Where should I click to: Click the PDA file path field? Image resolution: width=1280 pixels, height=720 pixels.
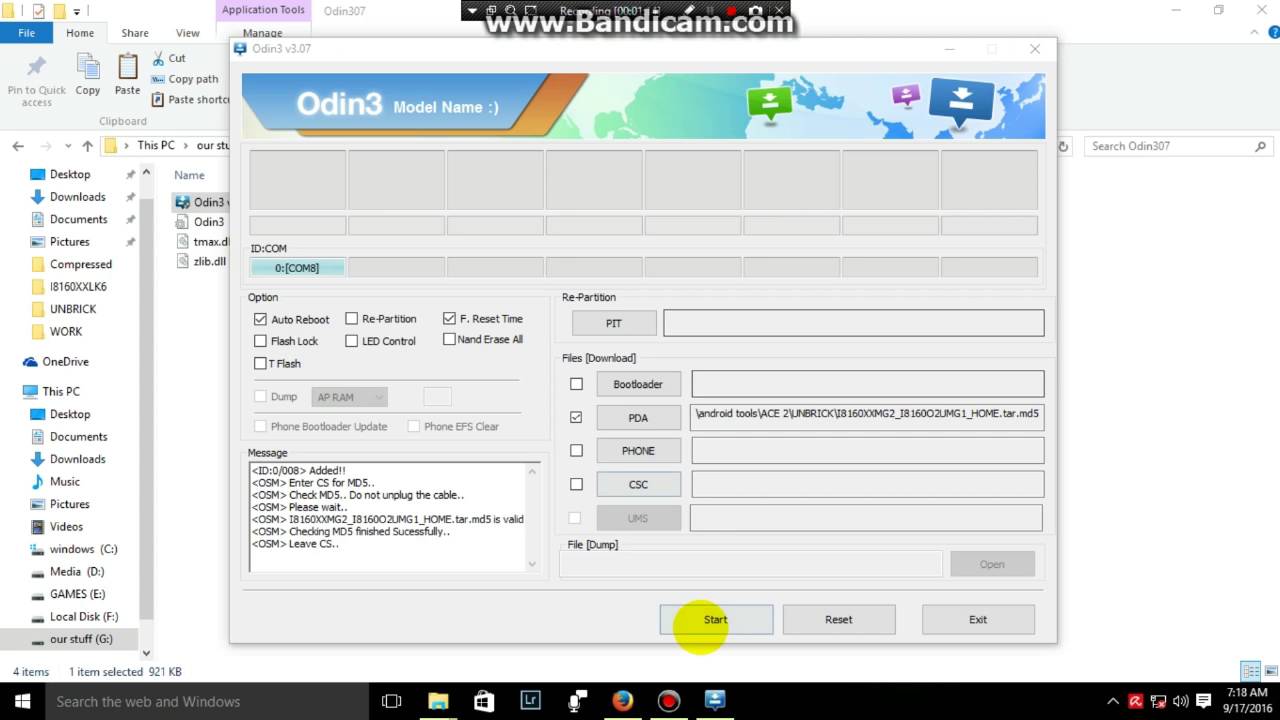pyautogui.click(x=867, y=417)
